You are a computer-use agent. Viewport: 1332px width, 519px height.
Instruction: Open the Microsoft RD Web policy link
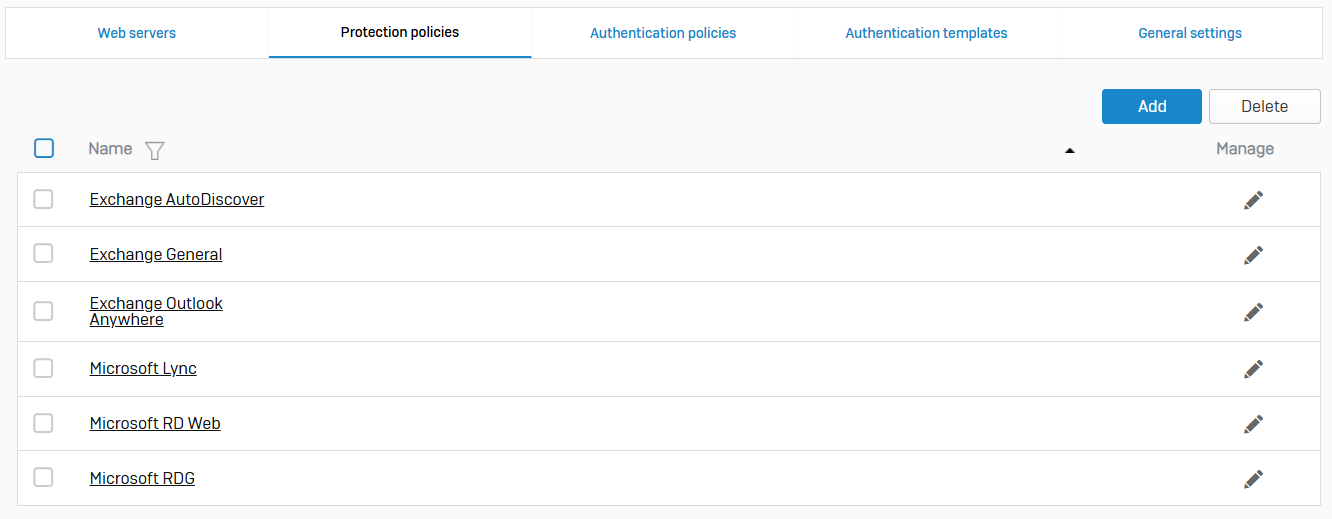click(x=155, y=424)
